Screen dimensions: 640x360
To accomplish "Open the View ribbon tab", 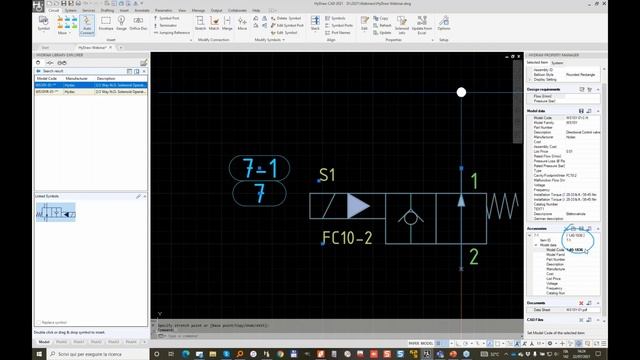I will [x=182, y=10].
